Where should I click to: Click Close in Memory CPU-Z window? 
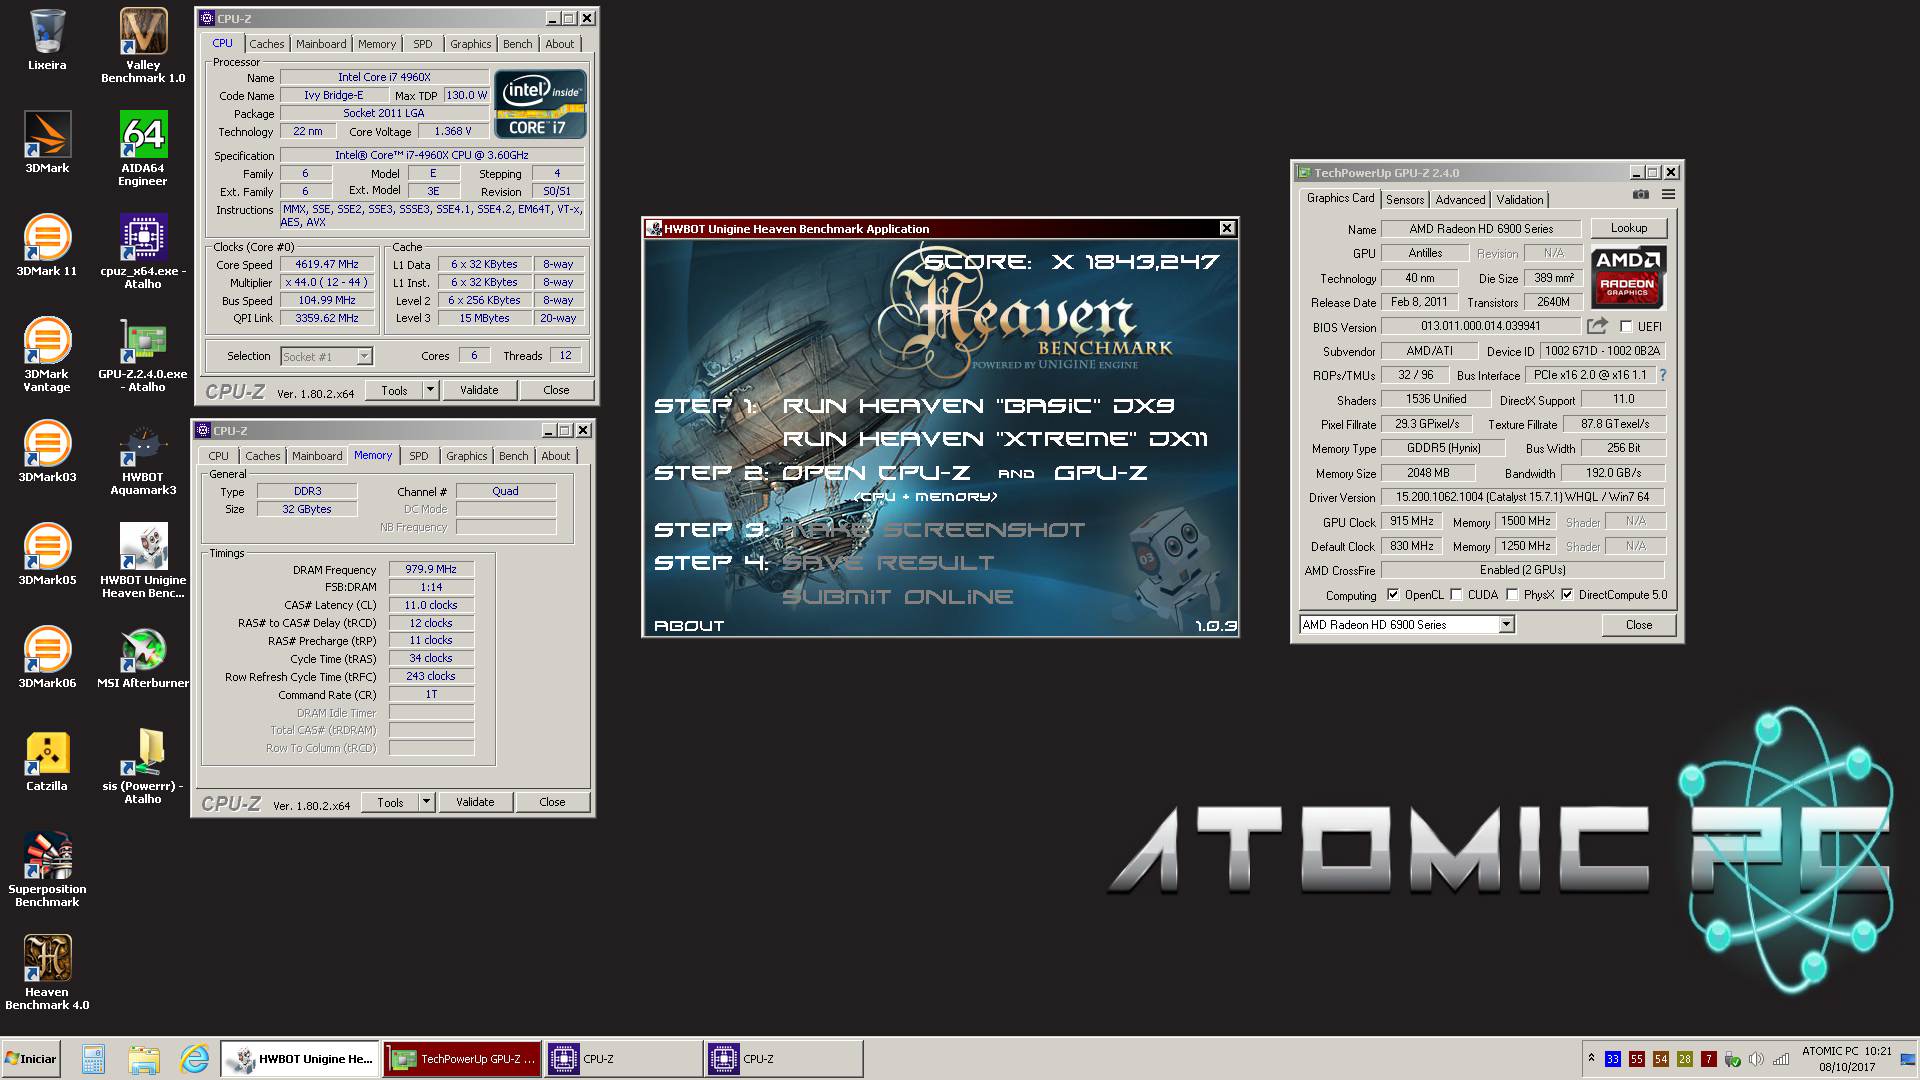pyautogui.click(x=552, y=802)
